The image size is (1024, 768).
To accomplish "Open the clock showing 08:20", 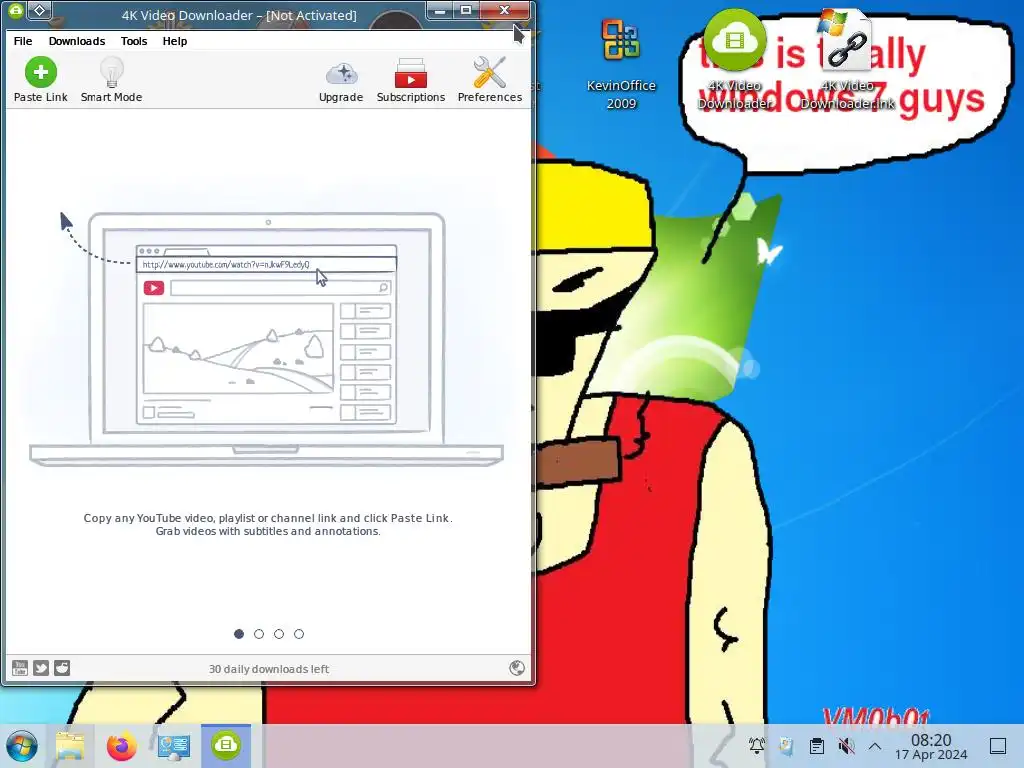I will [931, 746].
